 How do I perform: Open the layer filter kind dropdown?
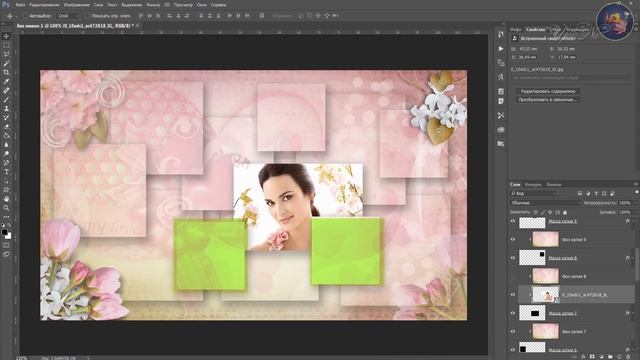(x=533, y=193)
